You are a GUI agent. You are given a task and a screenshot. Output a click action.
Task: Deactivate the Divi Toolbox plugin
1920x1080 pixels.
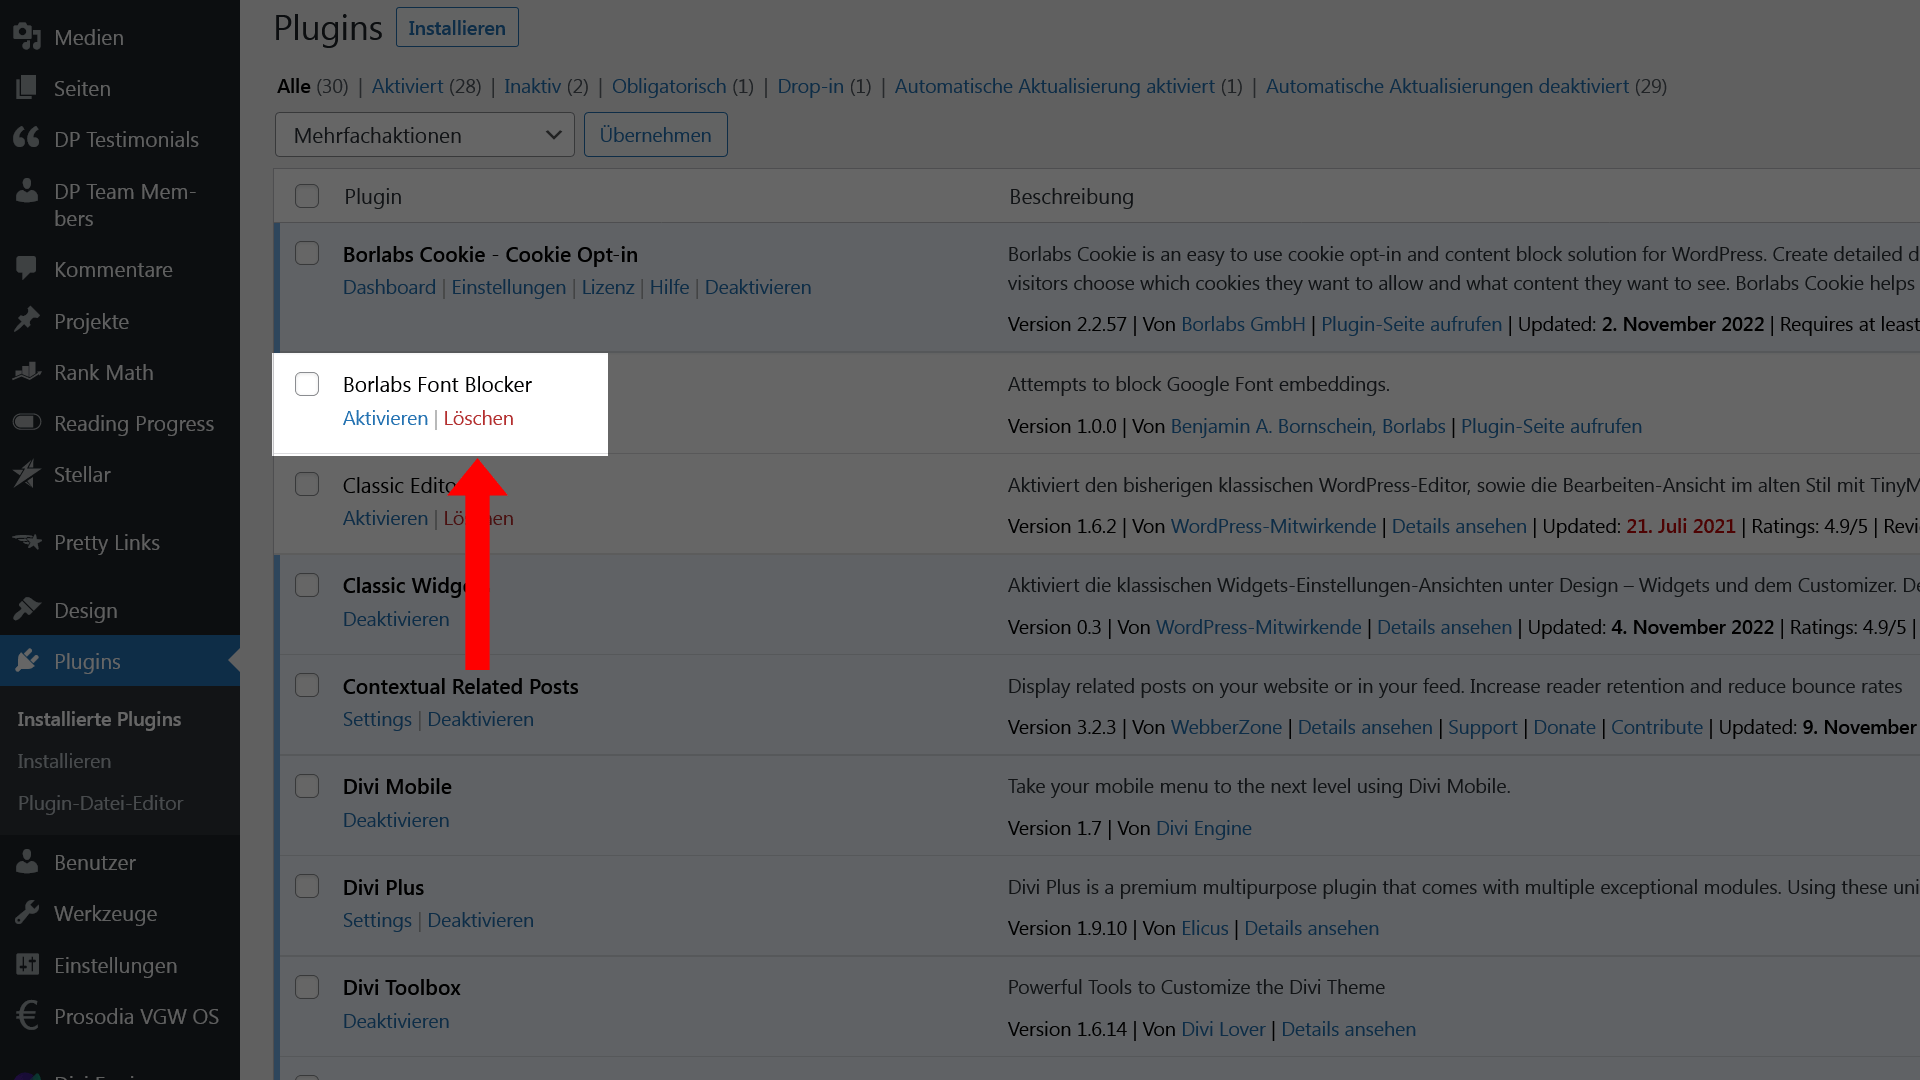click(x=396, y=1021)
